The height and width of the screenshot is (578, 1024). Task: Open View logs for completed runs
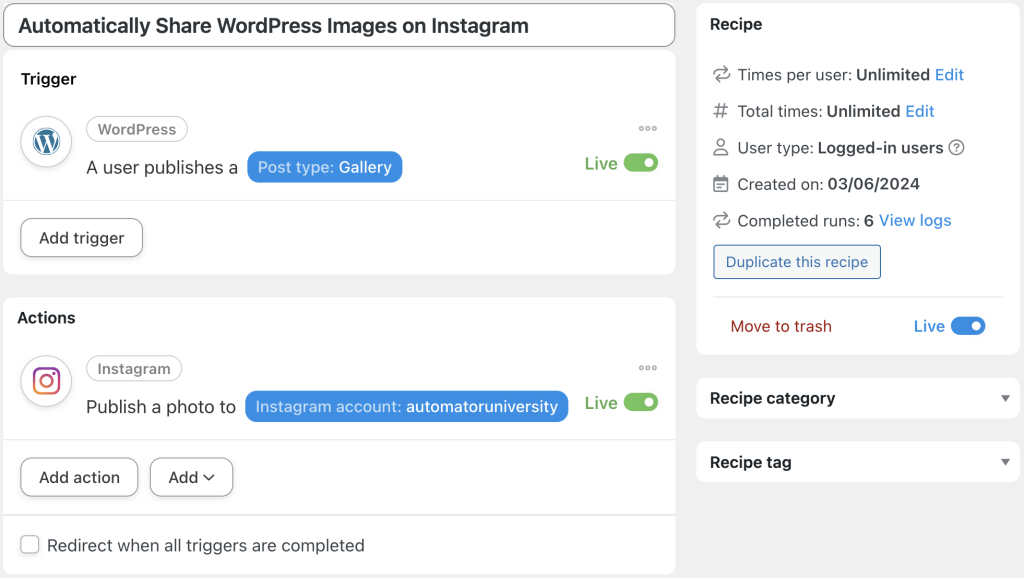pyautogui.click(x=915, y=220)
